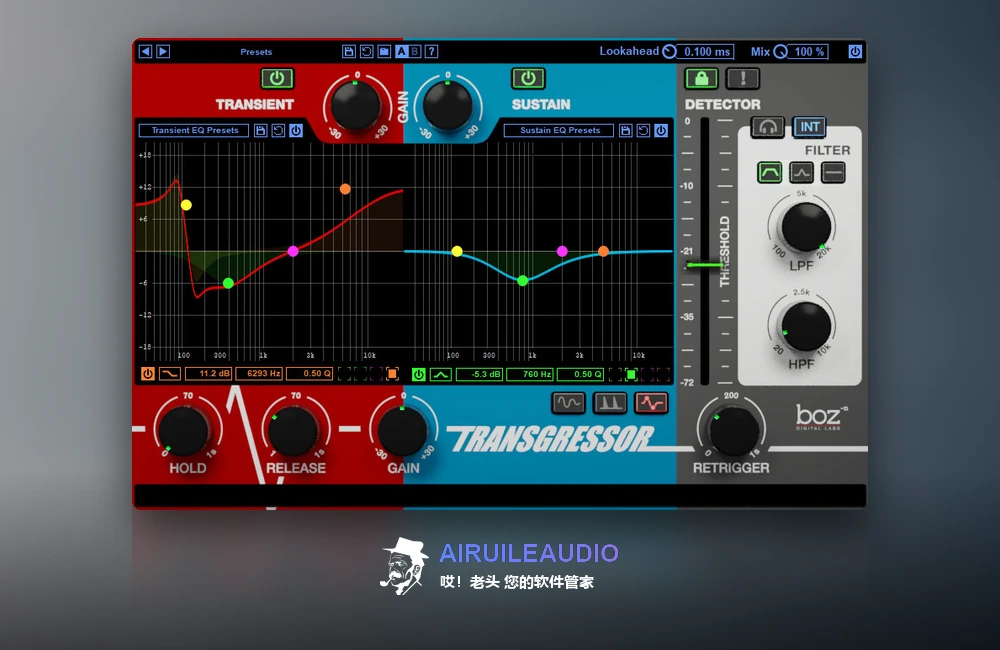Open the Sustain EQ Presets dropdown
The height and width of the screenshot is (650, 1000).
[559, 130]
